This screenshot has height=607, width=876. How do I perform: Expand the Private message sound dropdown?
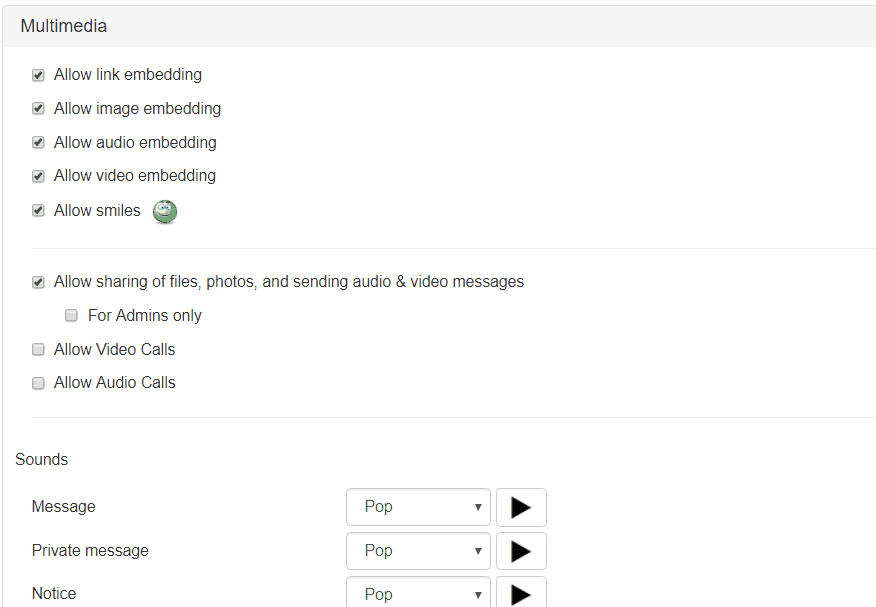[x=418, y=551]
